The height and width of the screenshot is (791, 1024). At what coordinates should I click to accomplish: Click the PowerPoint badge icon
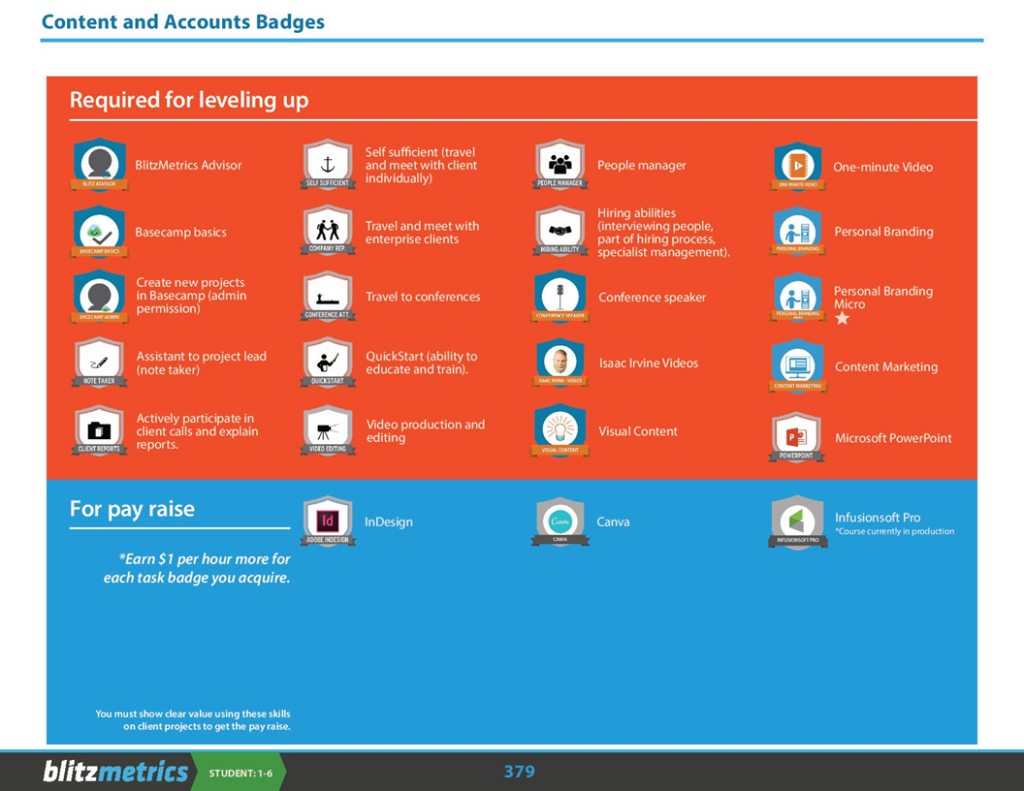pyautogui.click(x=797, y=438)
